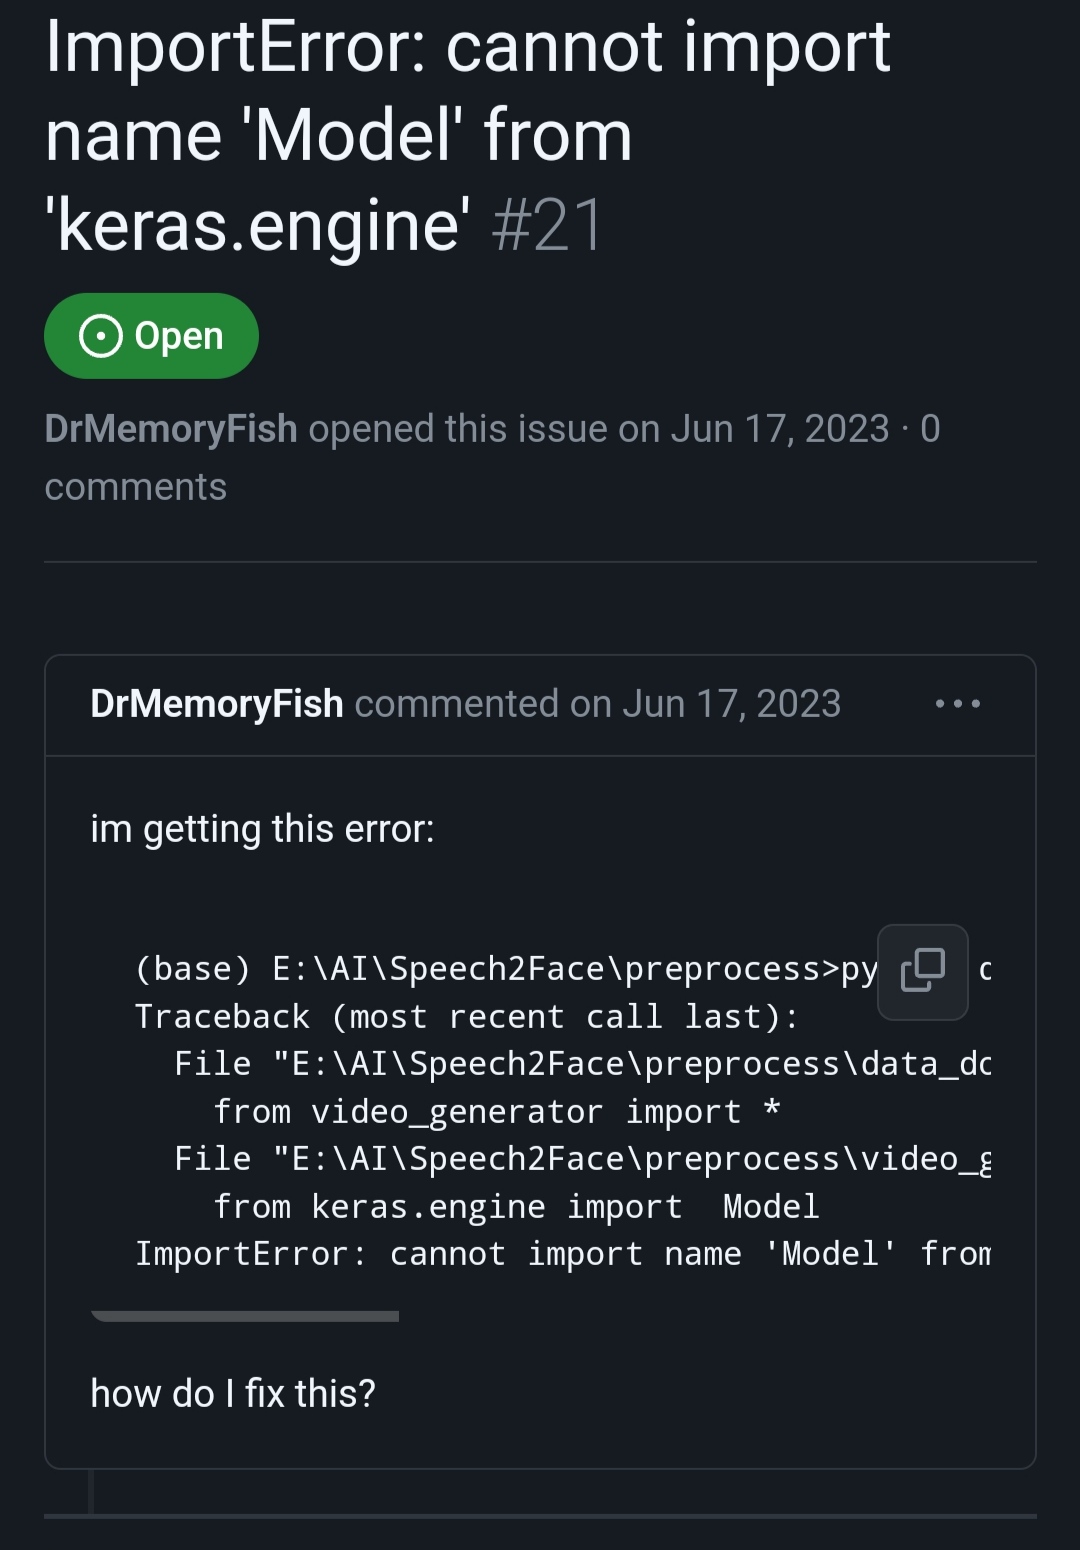The width and height of the screenshot is (1080, 1550).
Task: Click the '0 comments' count text
Action: point(492,458)
